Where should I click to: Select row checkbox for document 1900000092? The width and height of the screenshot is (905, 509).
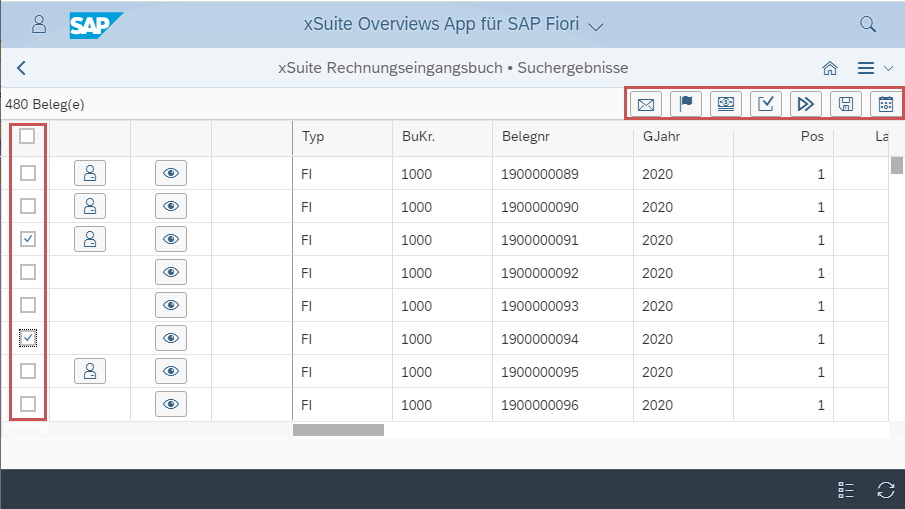(x=28, y=272)
